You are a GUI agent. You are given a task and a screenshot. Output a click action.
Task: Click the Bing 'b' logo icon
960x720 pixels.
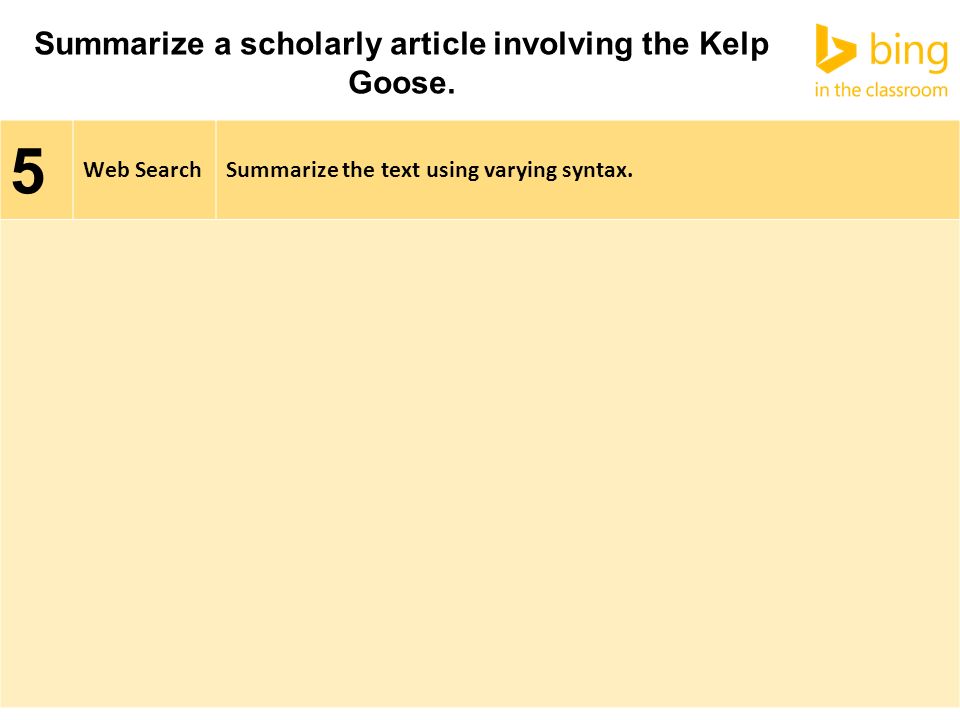click(x=835, y=48)
